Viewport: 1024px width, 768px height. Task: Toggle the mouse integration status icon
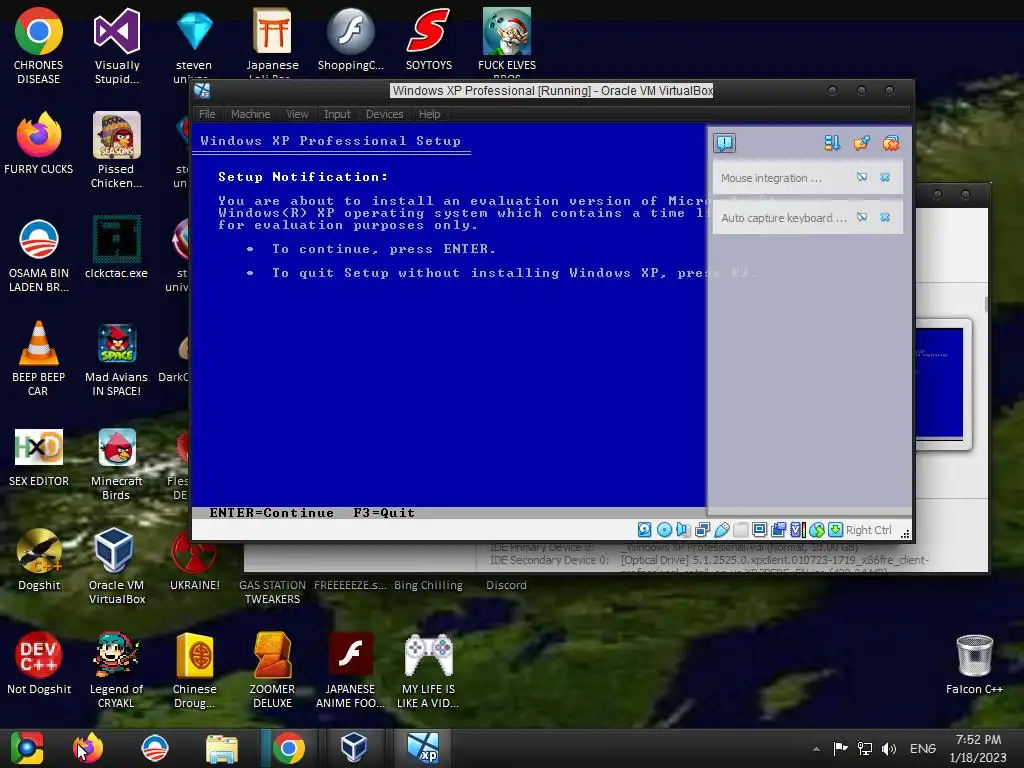click(816, 530)
